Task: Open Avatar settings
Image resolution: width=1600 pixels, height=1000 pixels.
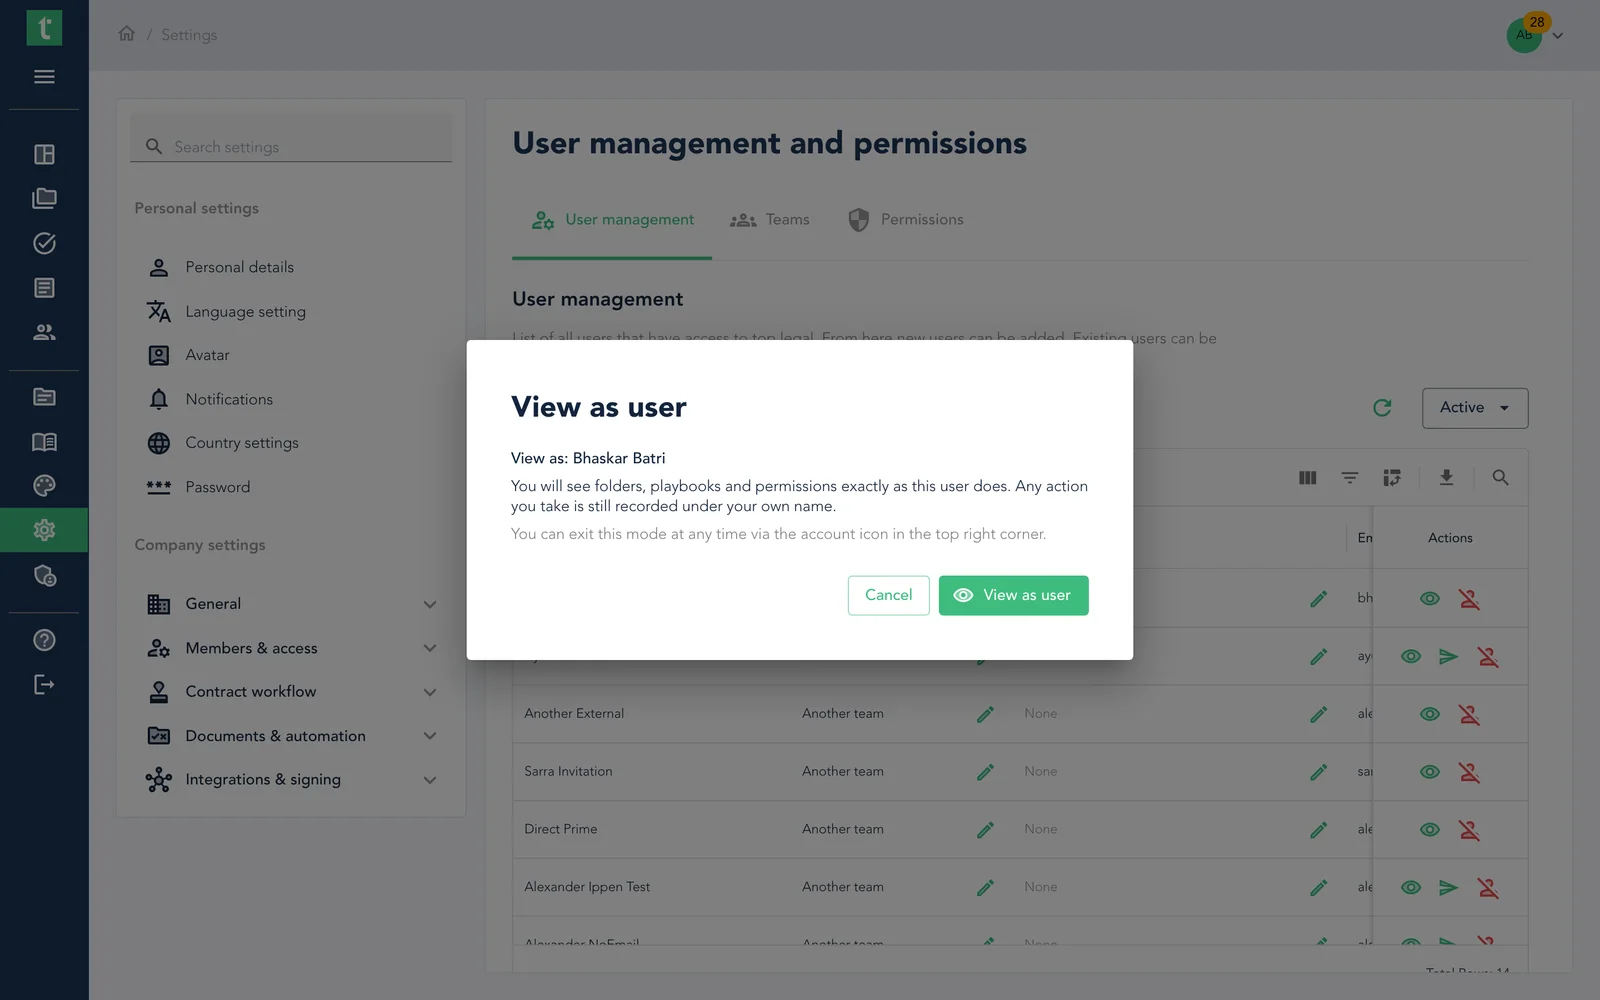Action: (207, 355)
